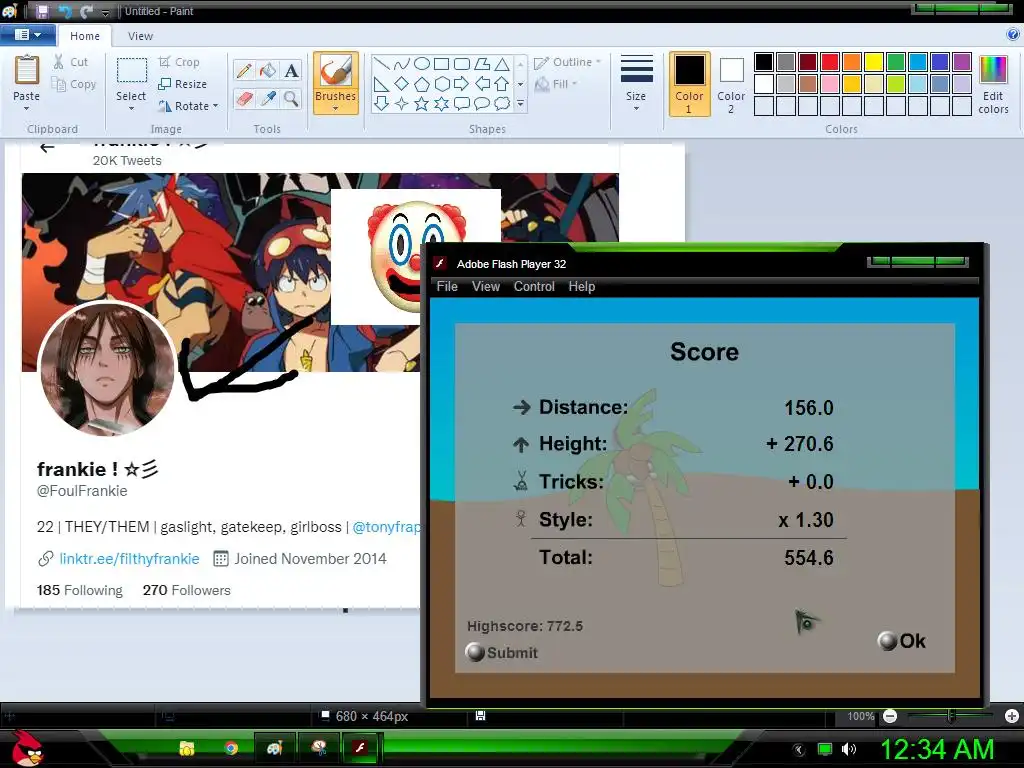Switch to the Home ribbon tab

pos(85,36)
